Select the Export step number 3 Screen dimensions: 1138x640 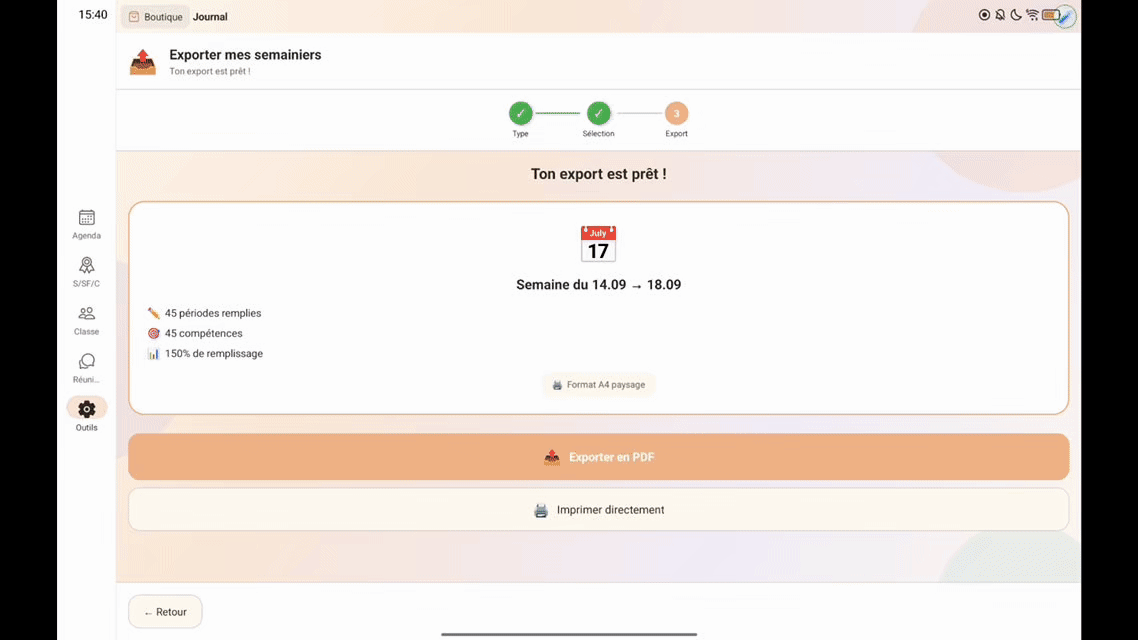676,113
